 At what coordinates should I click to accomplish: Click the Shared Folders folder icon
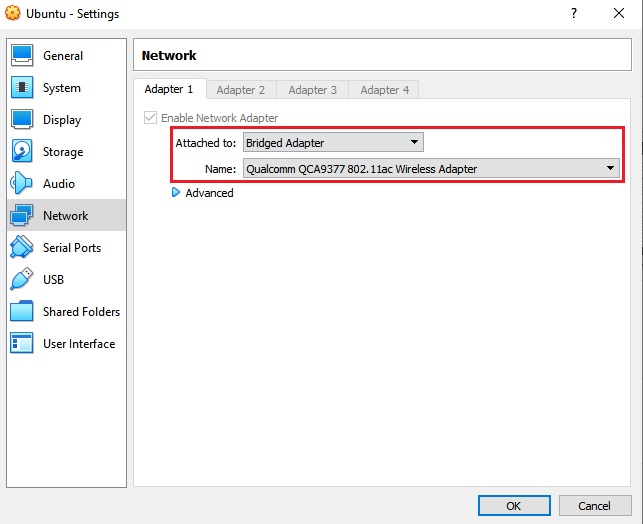click(22, 312)
